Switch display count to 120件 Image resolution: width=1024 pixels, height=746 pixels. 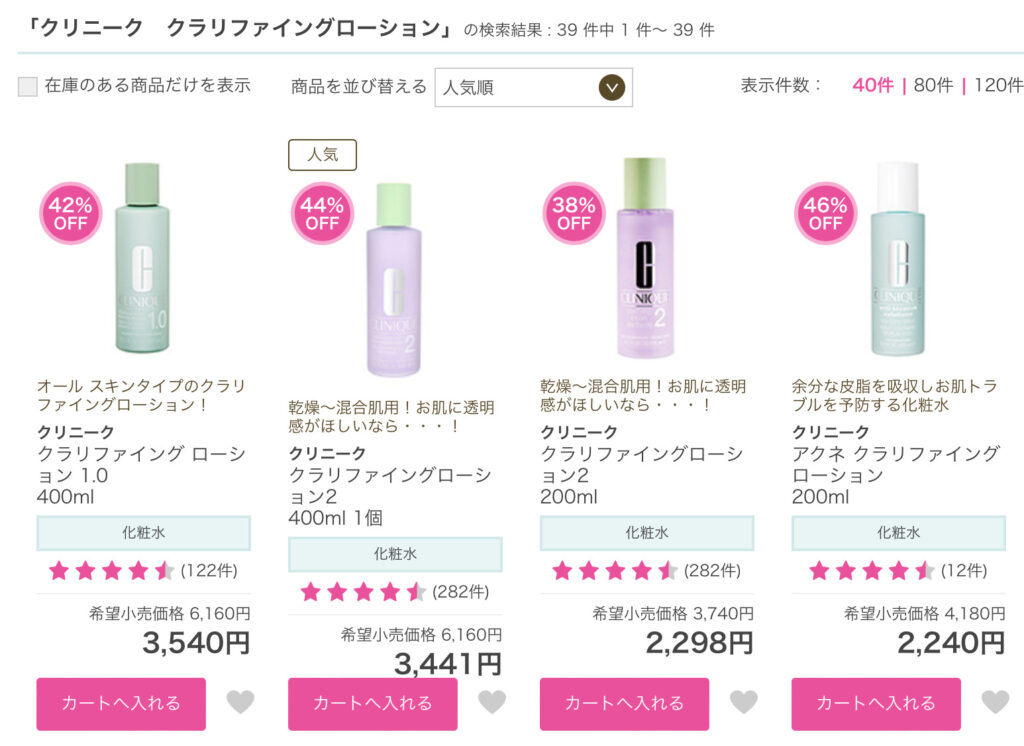[999, 85]
